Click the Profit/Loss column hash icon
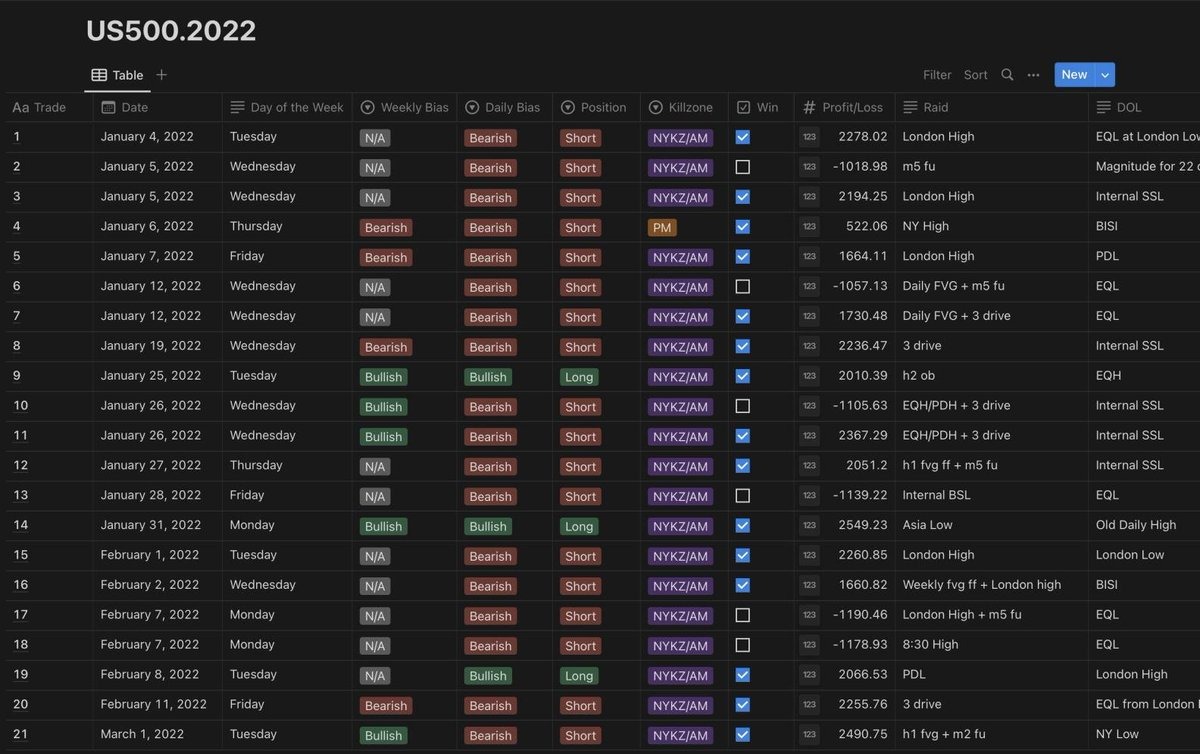Image resolution: width=1200 pixels, height=754 pixels. pyautogui.click(x=809, y=107)
